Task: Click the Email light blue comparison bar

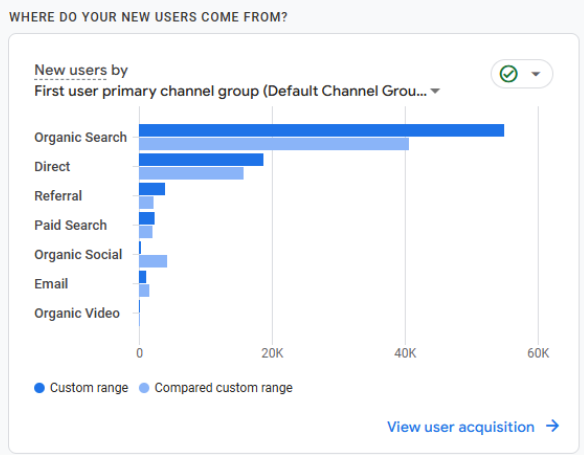Action: pos(144,291)
